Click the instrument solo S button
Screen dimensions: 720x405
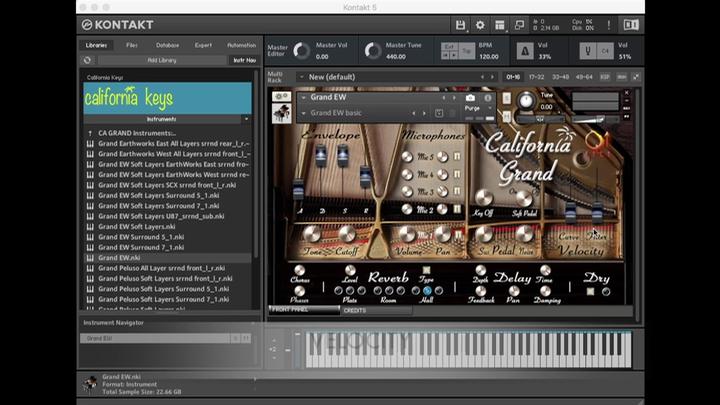(x=506, y=98)
